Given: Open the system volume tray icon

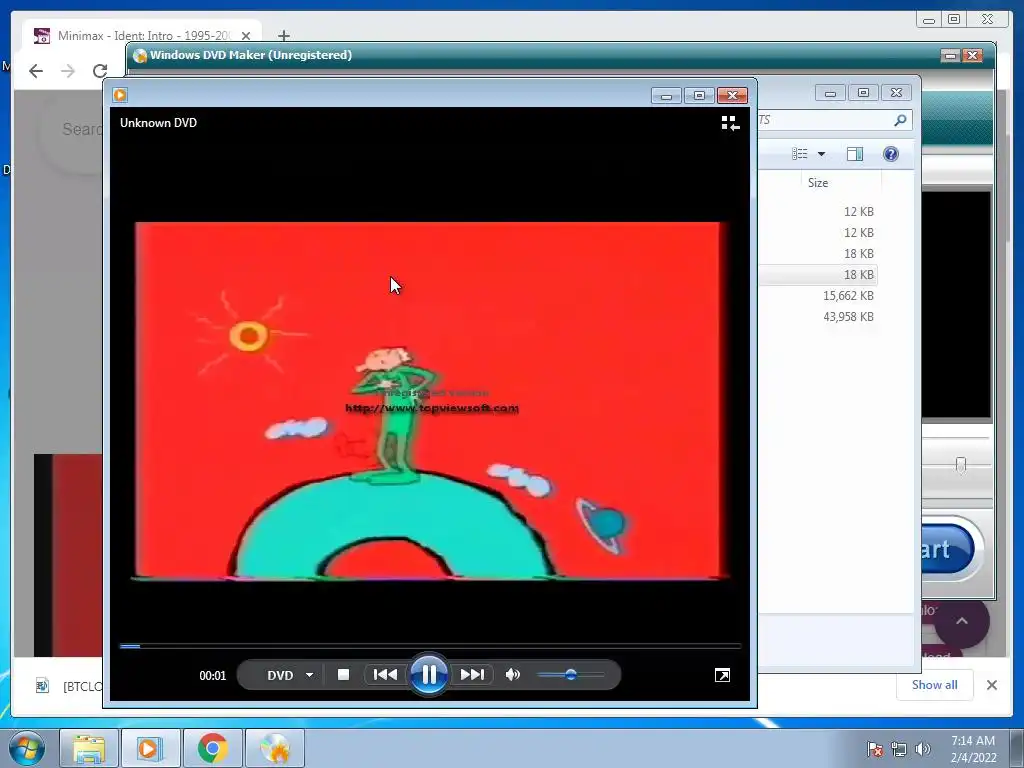Looking at the screenshot, I should coord(923,749).
